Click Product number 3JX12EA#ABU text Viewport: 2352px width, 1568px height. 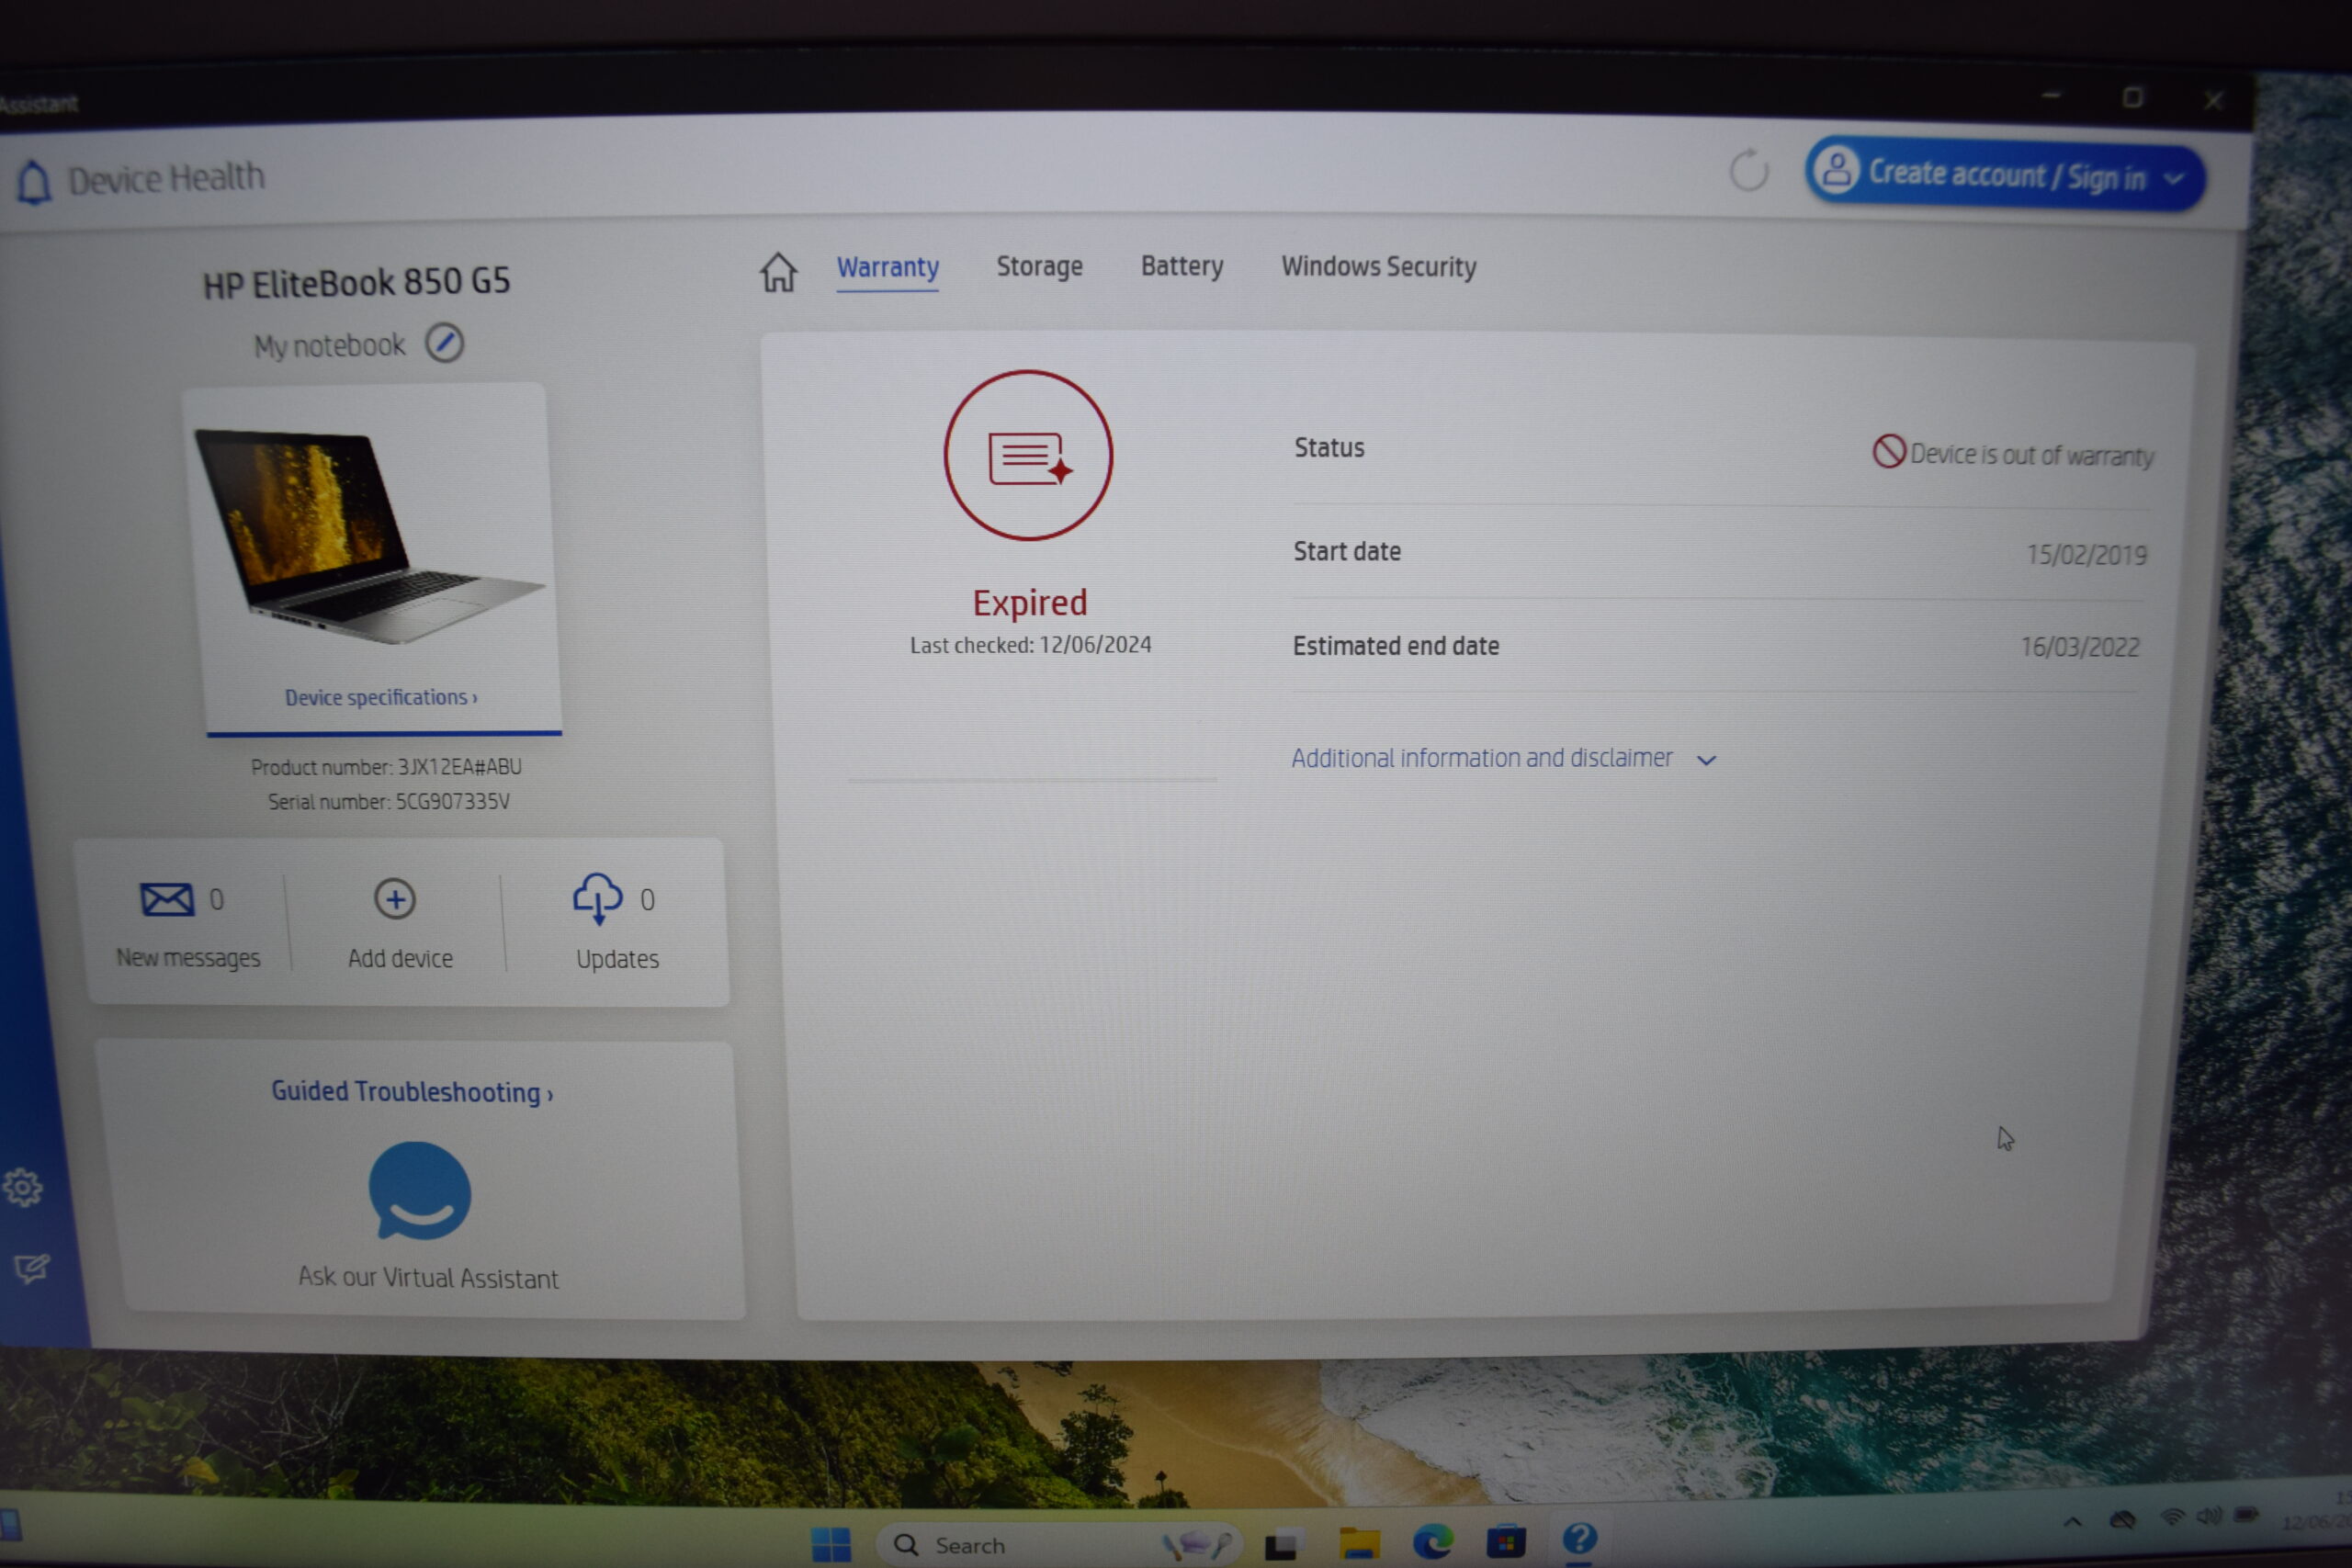(x=386, y=767)
